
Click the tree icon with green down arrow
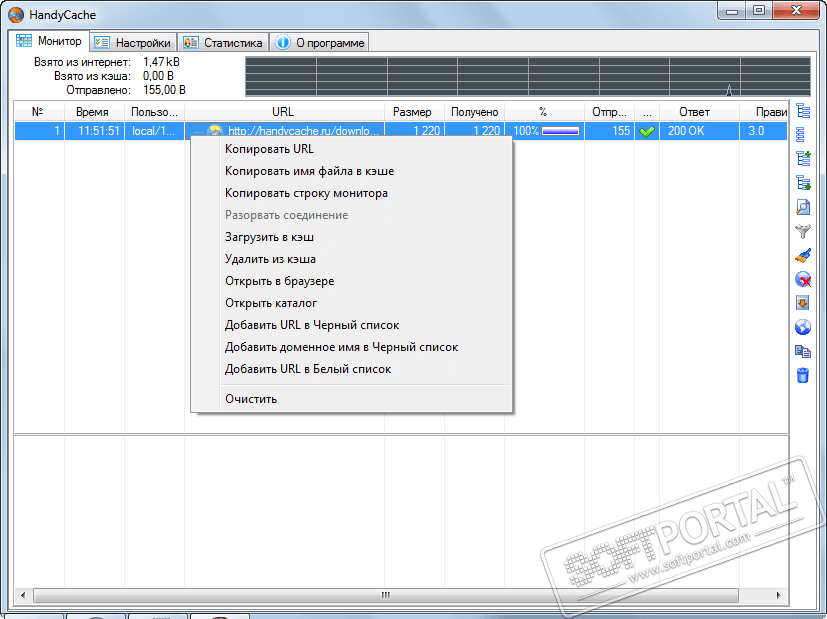tap(803, 182)
